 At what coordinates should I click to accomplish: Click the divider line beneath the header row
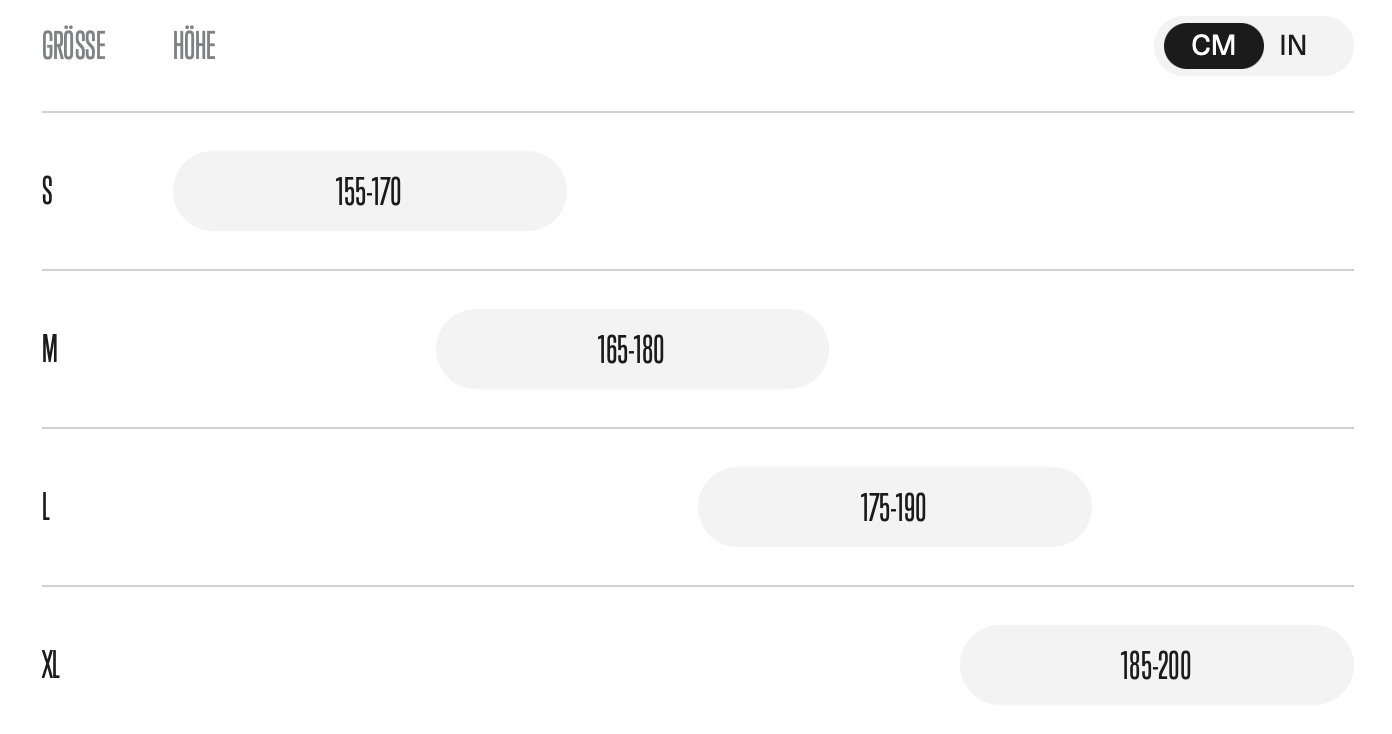[698, 112]
